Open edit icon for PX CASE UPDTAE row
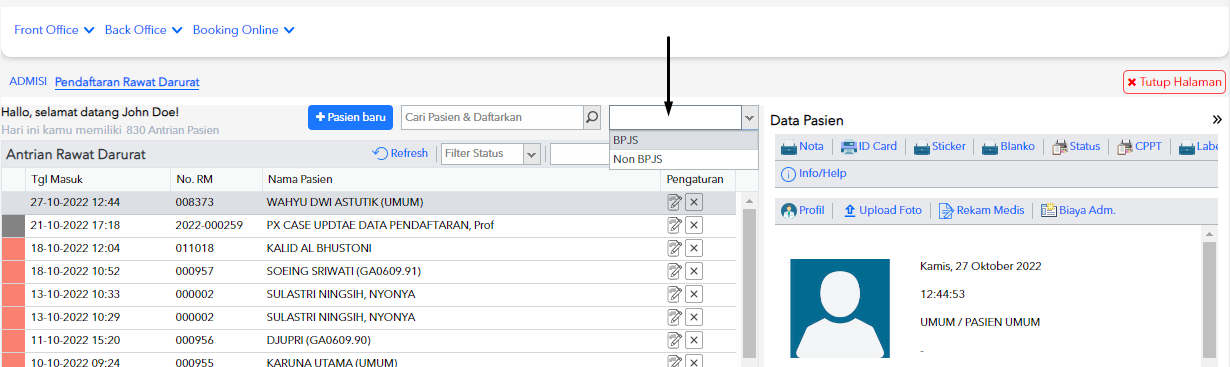 675,225
